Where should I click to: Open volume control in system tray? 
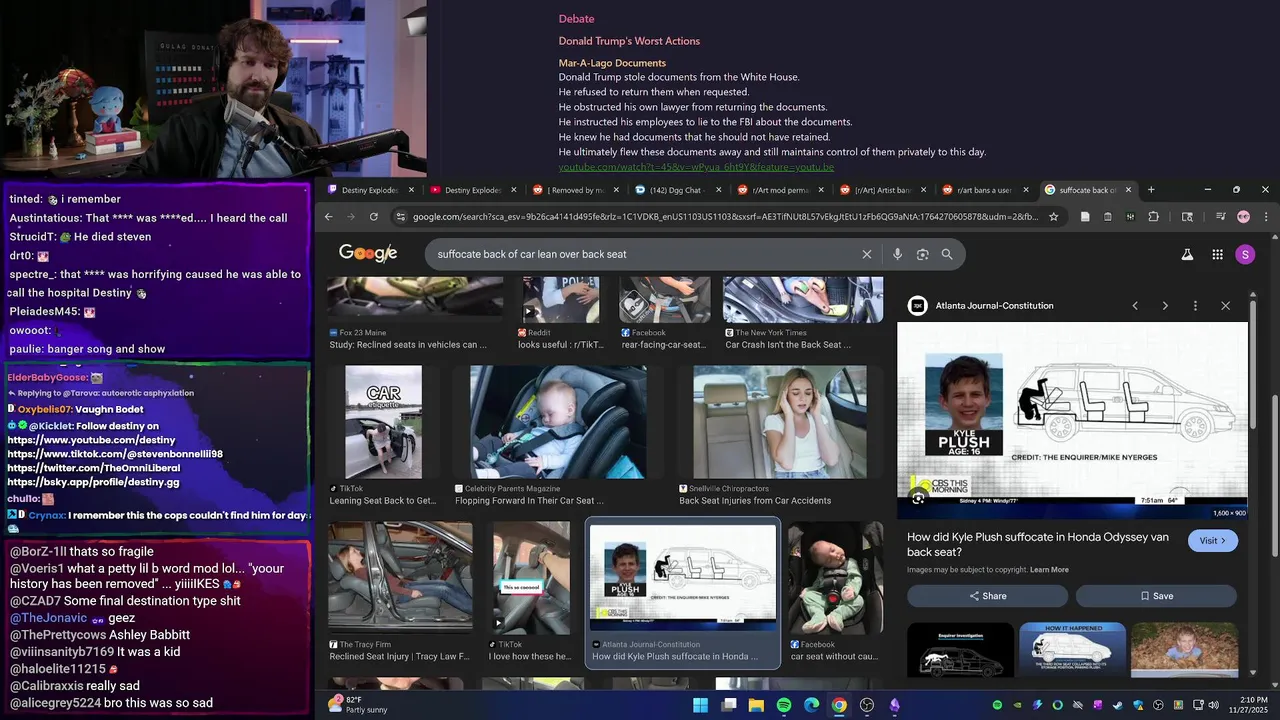pyautogui.click(x=1211, y=705)
